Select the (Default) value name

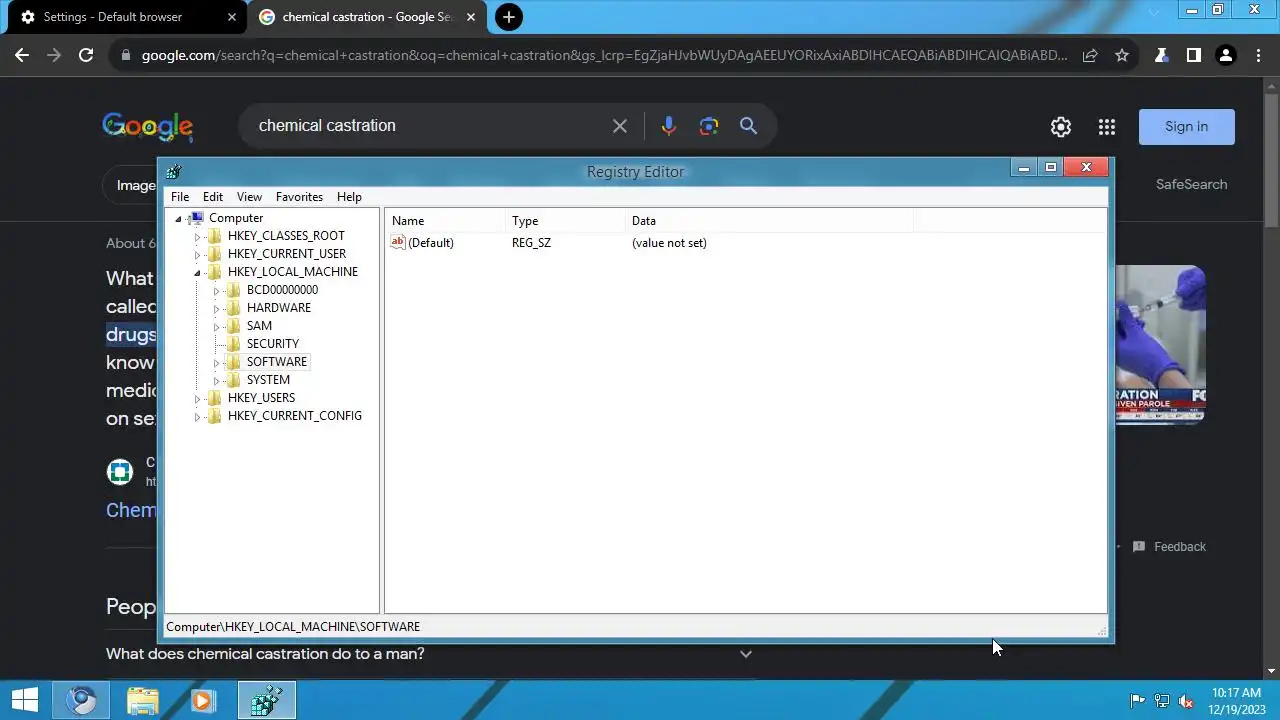(x=431, y=243)
